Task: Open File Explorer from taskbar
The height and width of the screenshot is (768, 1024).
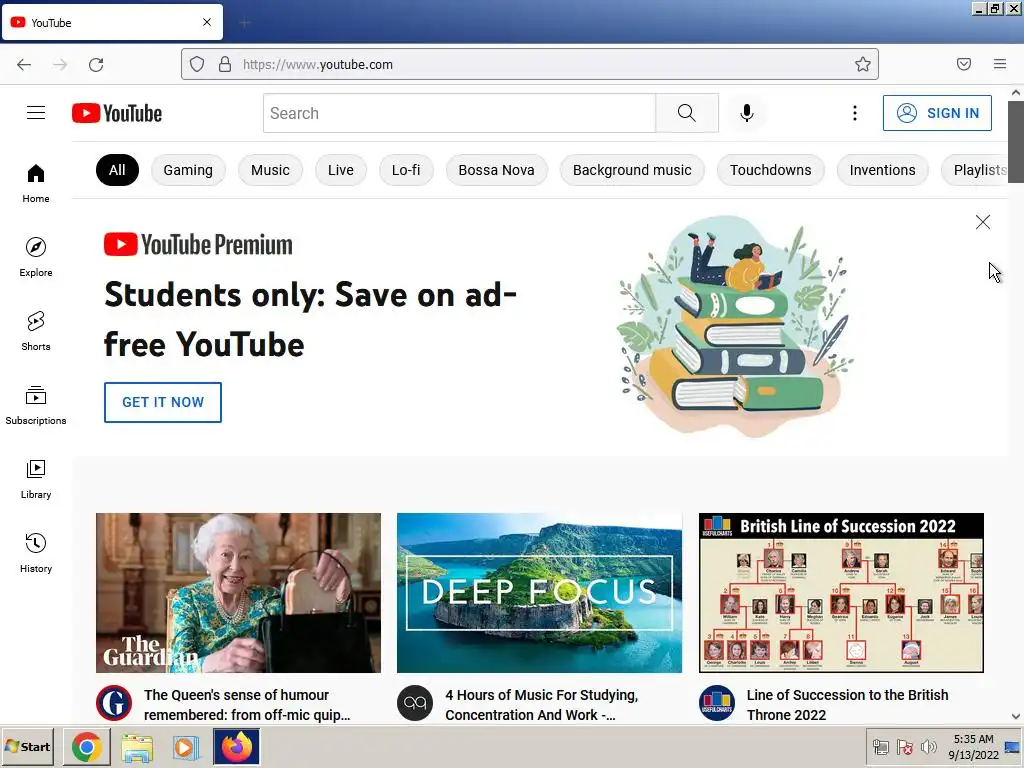Action: pyautogui.click(x=136, y=747)
